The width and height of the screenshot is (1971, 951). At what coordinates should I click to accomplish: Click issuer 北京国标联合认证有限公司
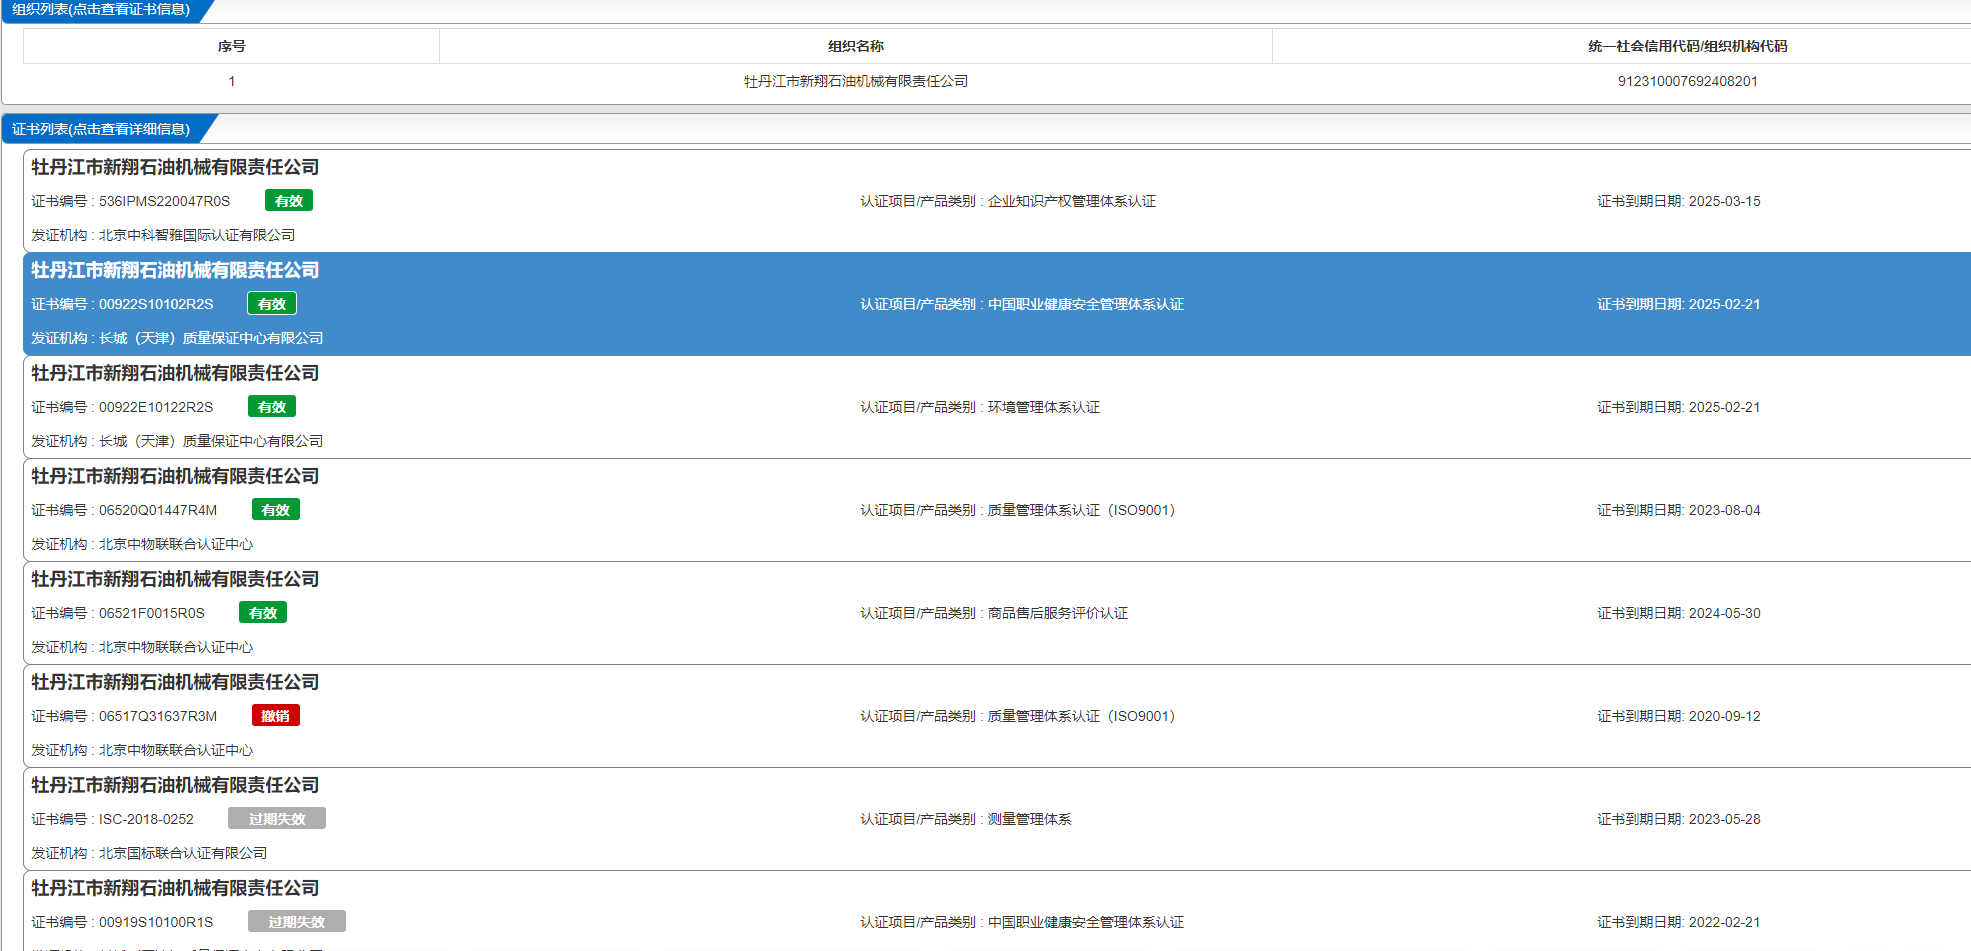coord(183,853)
